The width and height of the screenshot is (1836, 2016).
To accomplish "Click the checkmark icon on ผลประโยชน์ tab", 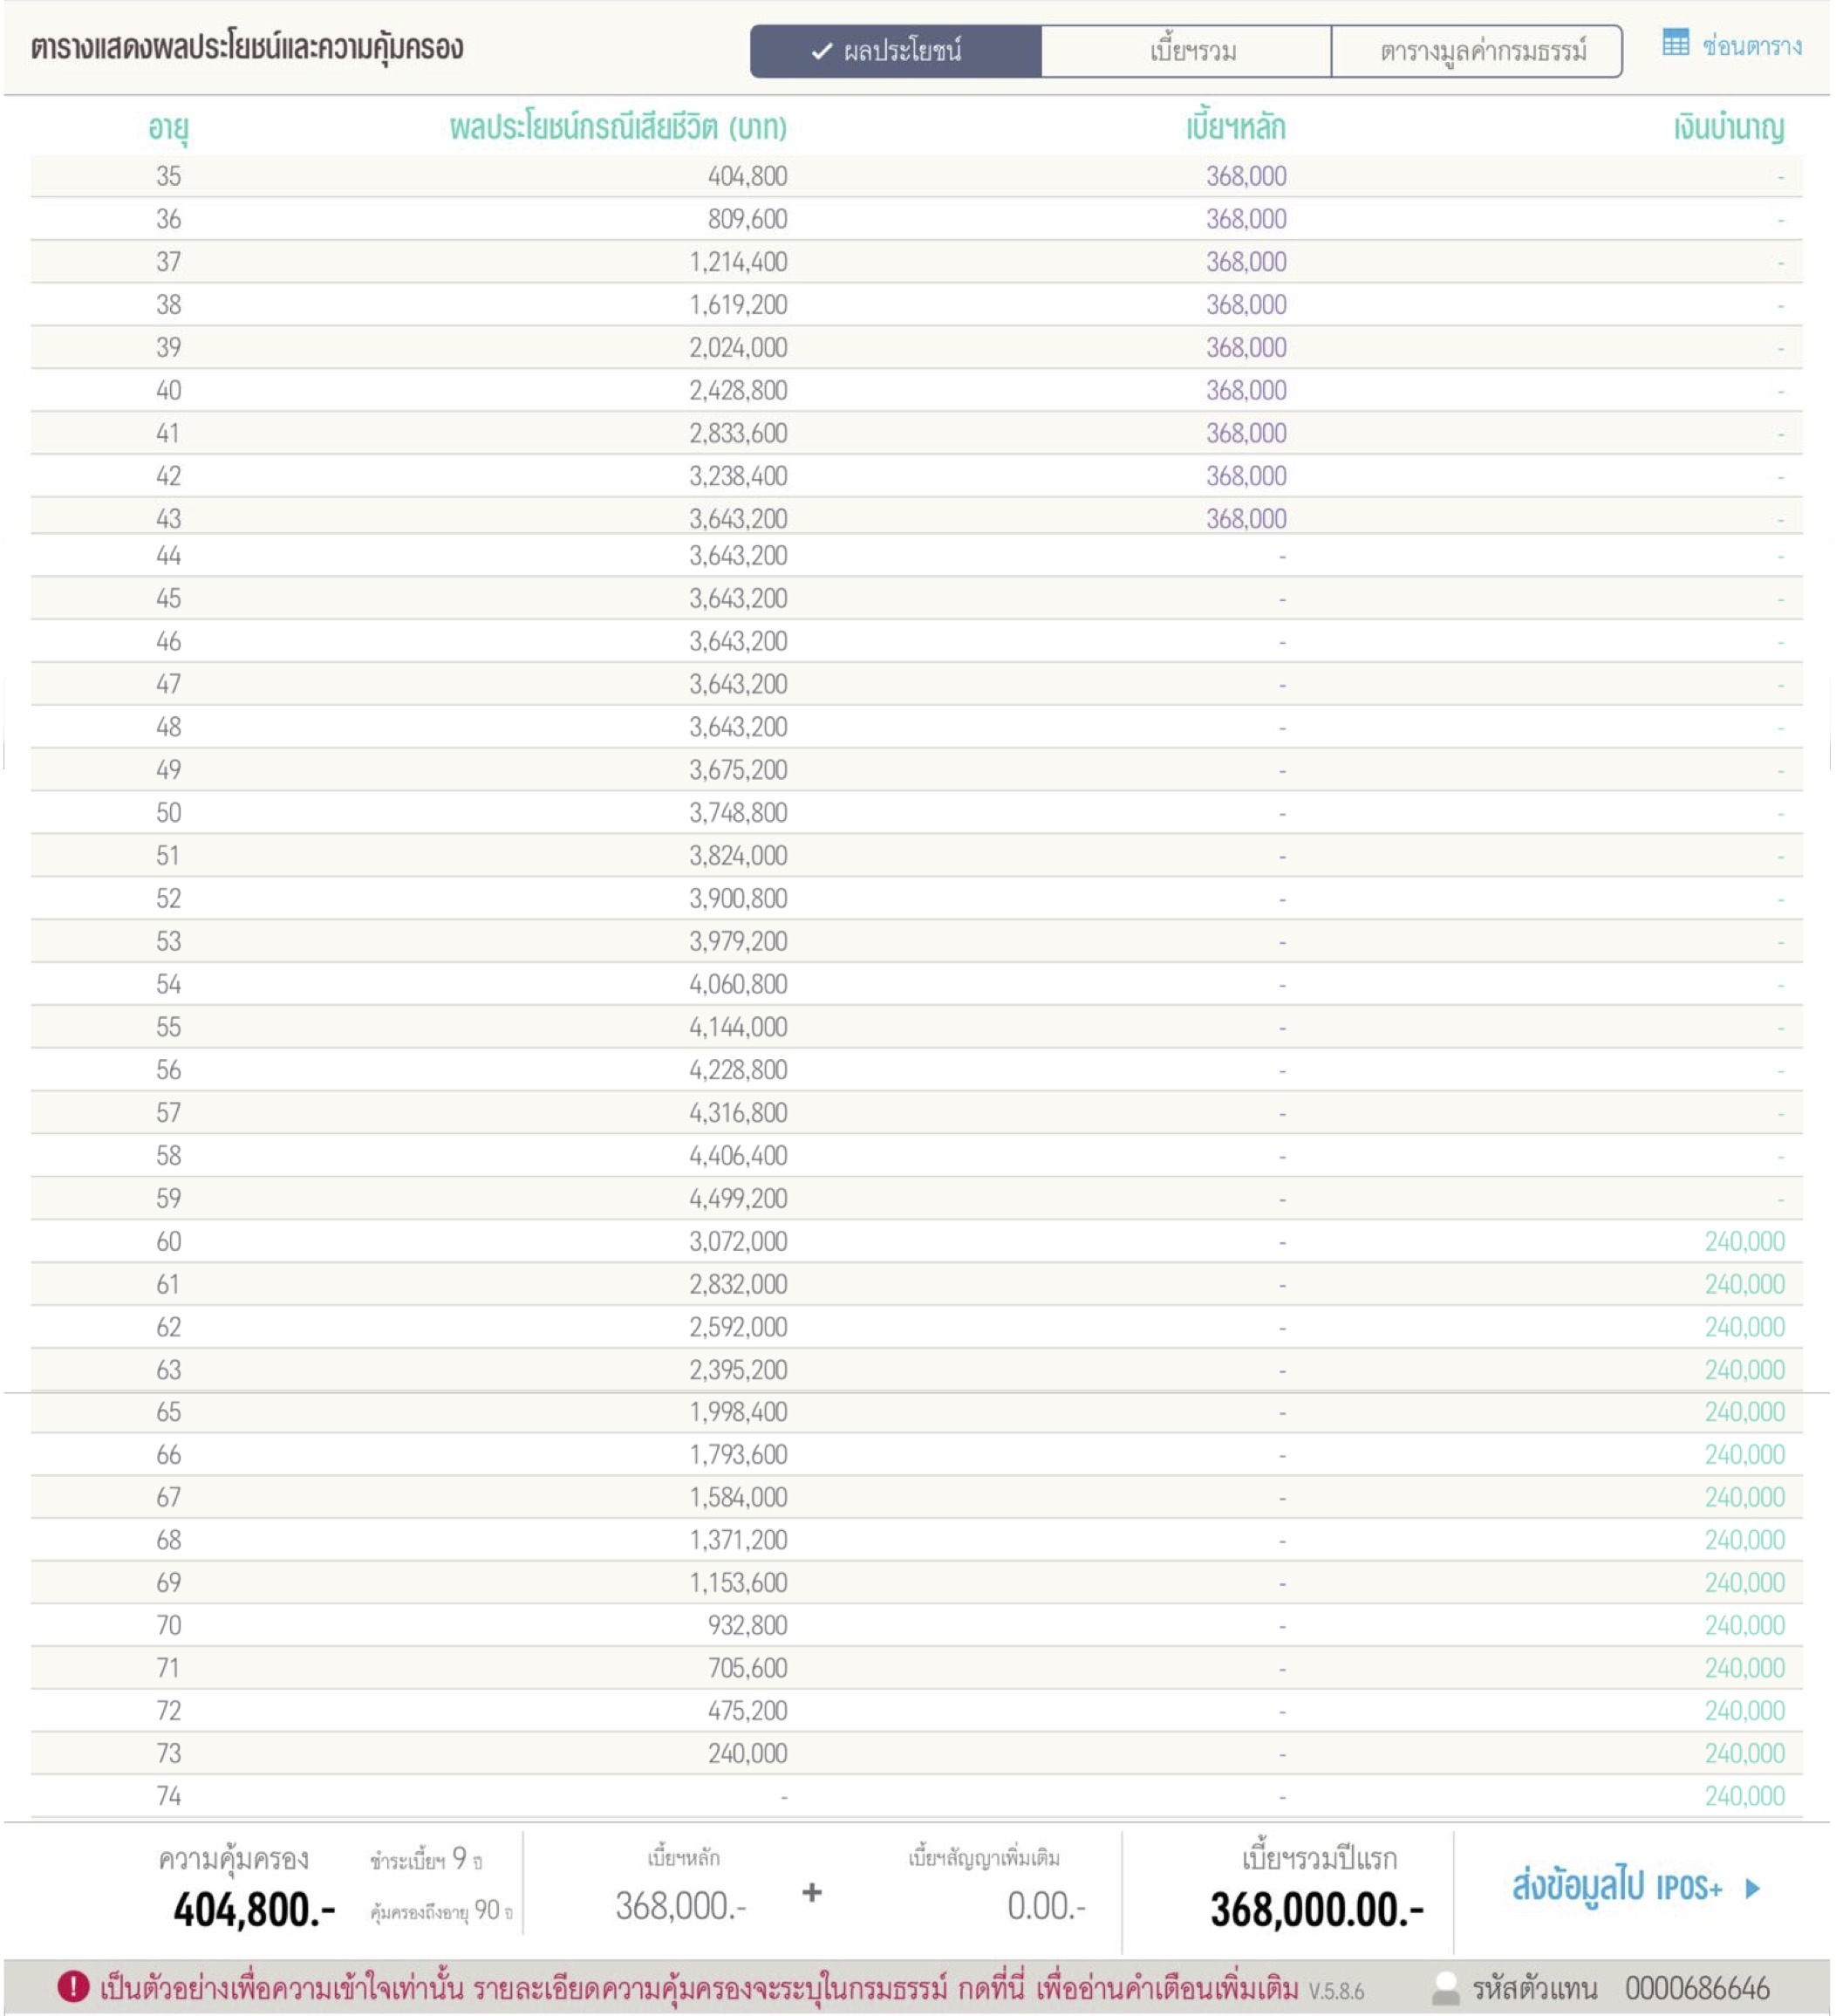I will 821,51.
